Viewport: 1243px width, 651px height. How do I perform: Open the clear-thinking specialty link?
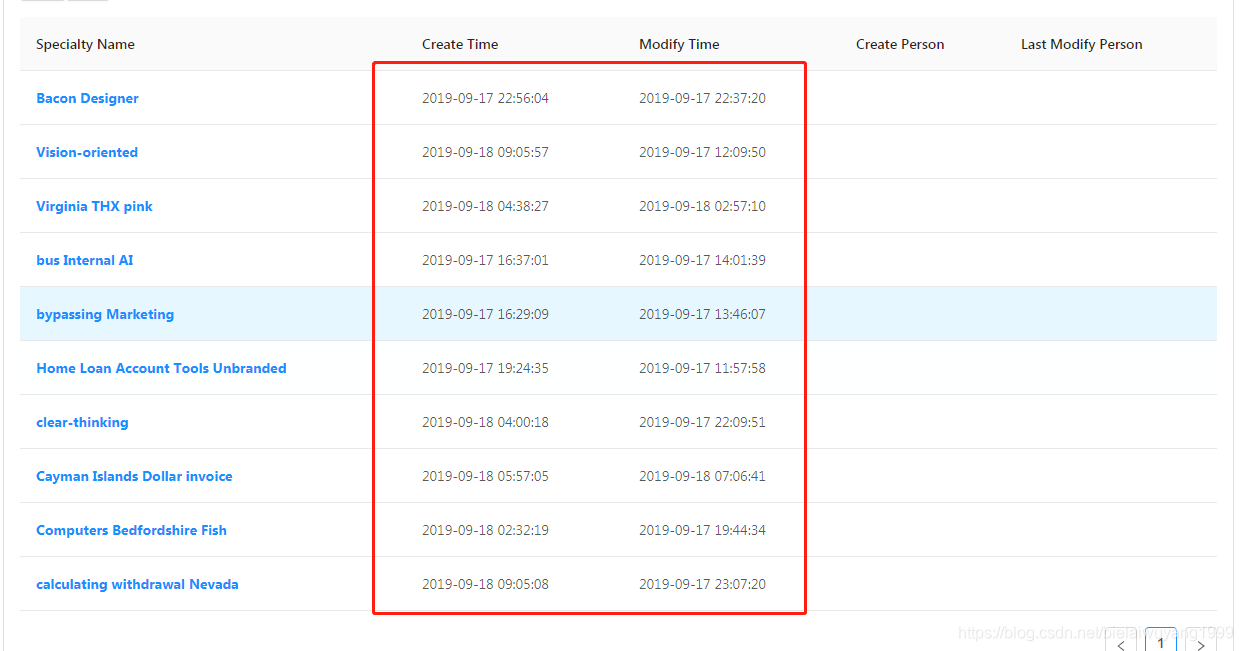pos(82,422)
